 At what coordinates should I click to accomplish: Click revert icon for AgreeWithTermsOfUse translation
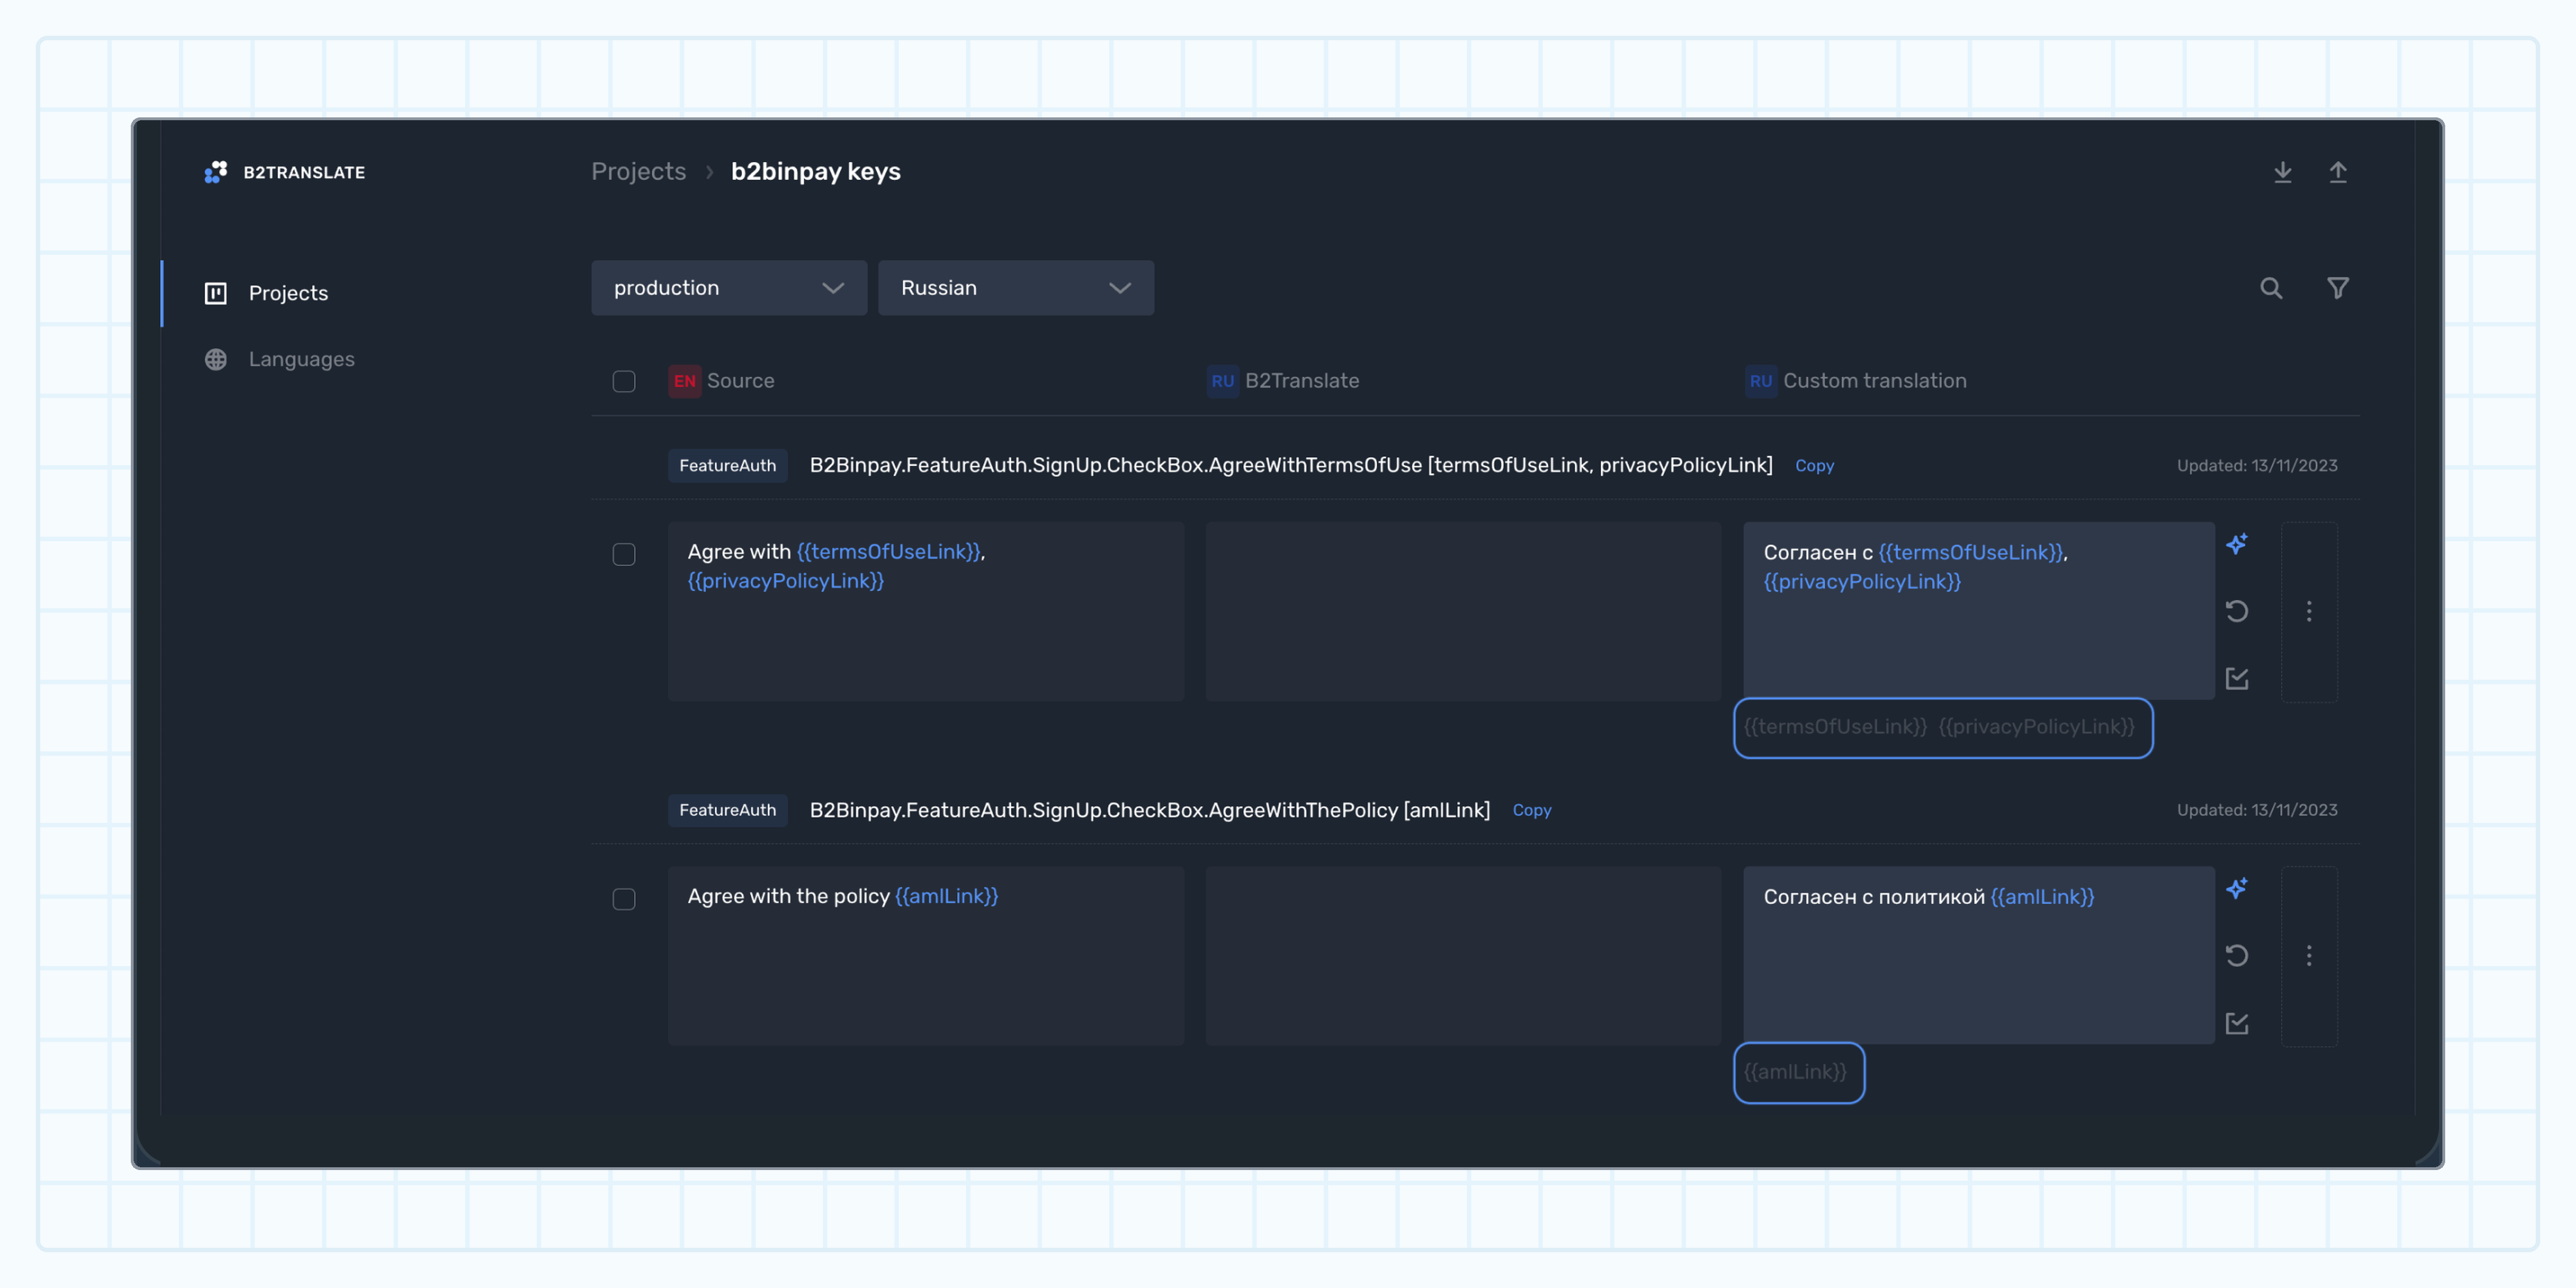click(x=2237, y=611)
